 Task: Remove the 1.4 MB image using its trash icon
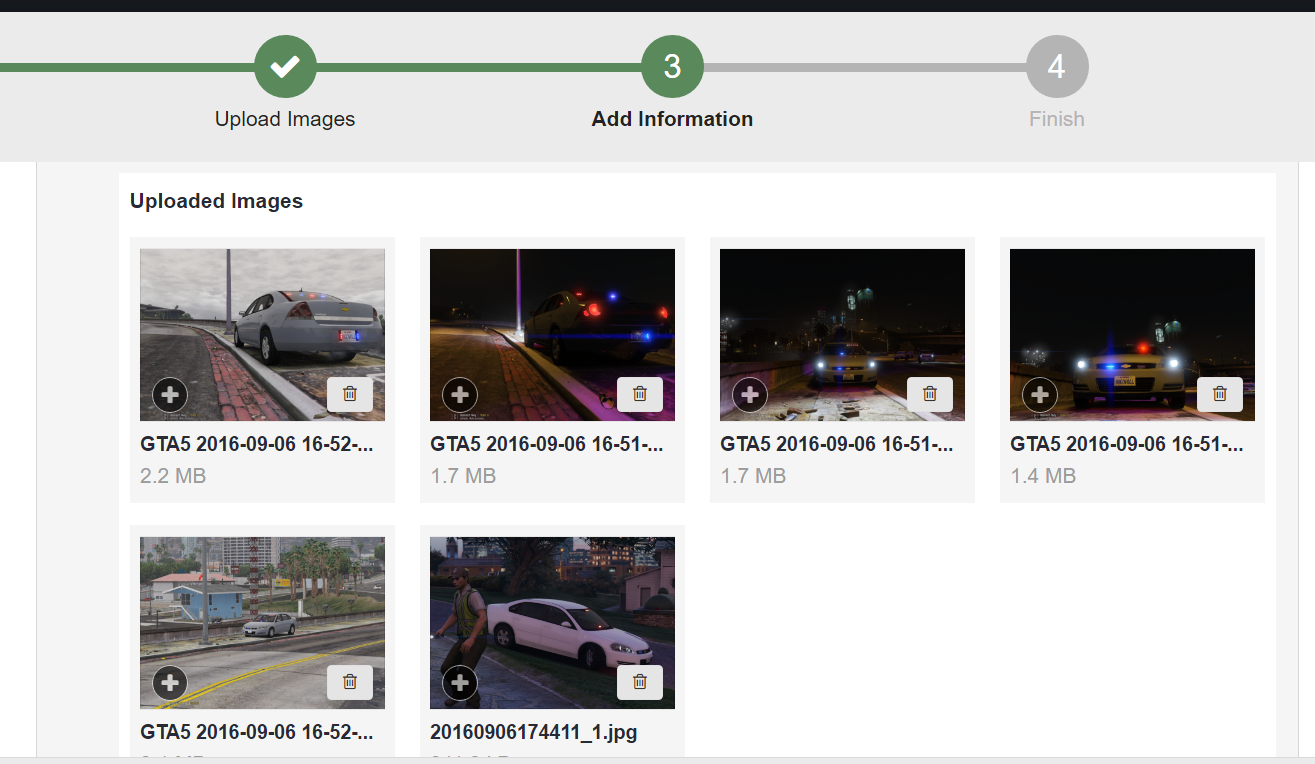[x=1220, y=394]
